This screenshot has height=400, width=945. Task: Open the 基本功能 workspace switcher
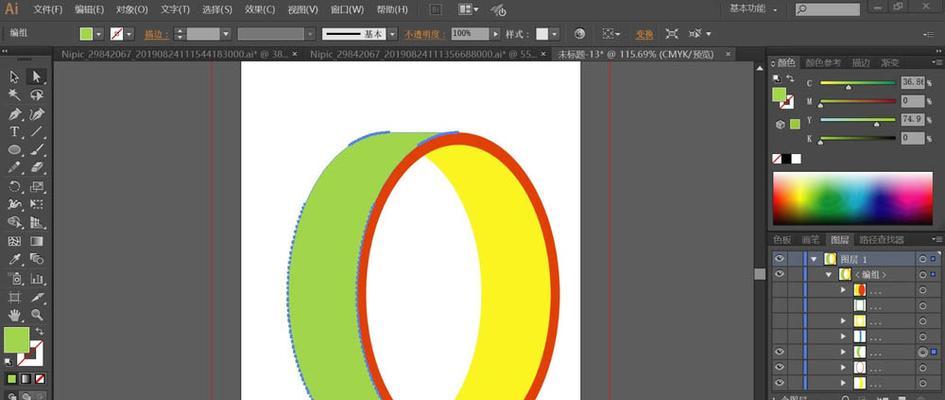pyautogui.click(x=753, y=9)
